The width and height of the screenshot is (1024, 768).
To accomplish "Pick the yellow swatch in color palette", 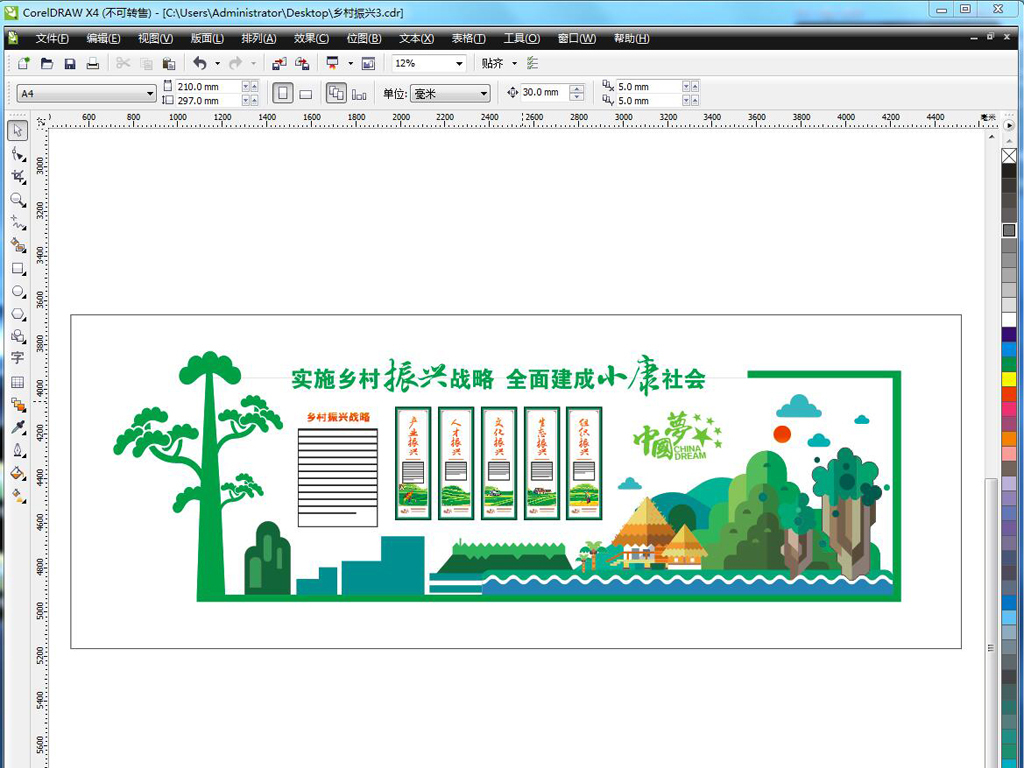I will tap(1009, 380).
